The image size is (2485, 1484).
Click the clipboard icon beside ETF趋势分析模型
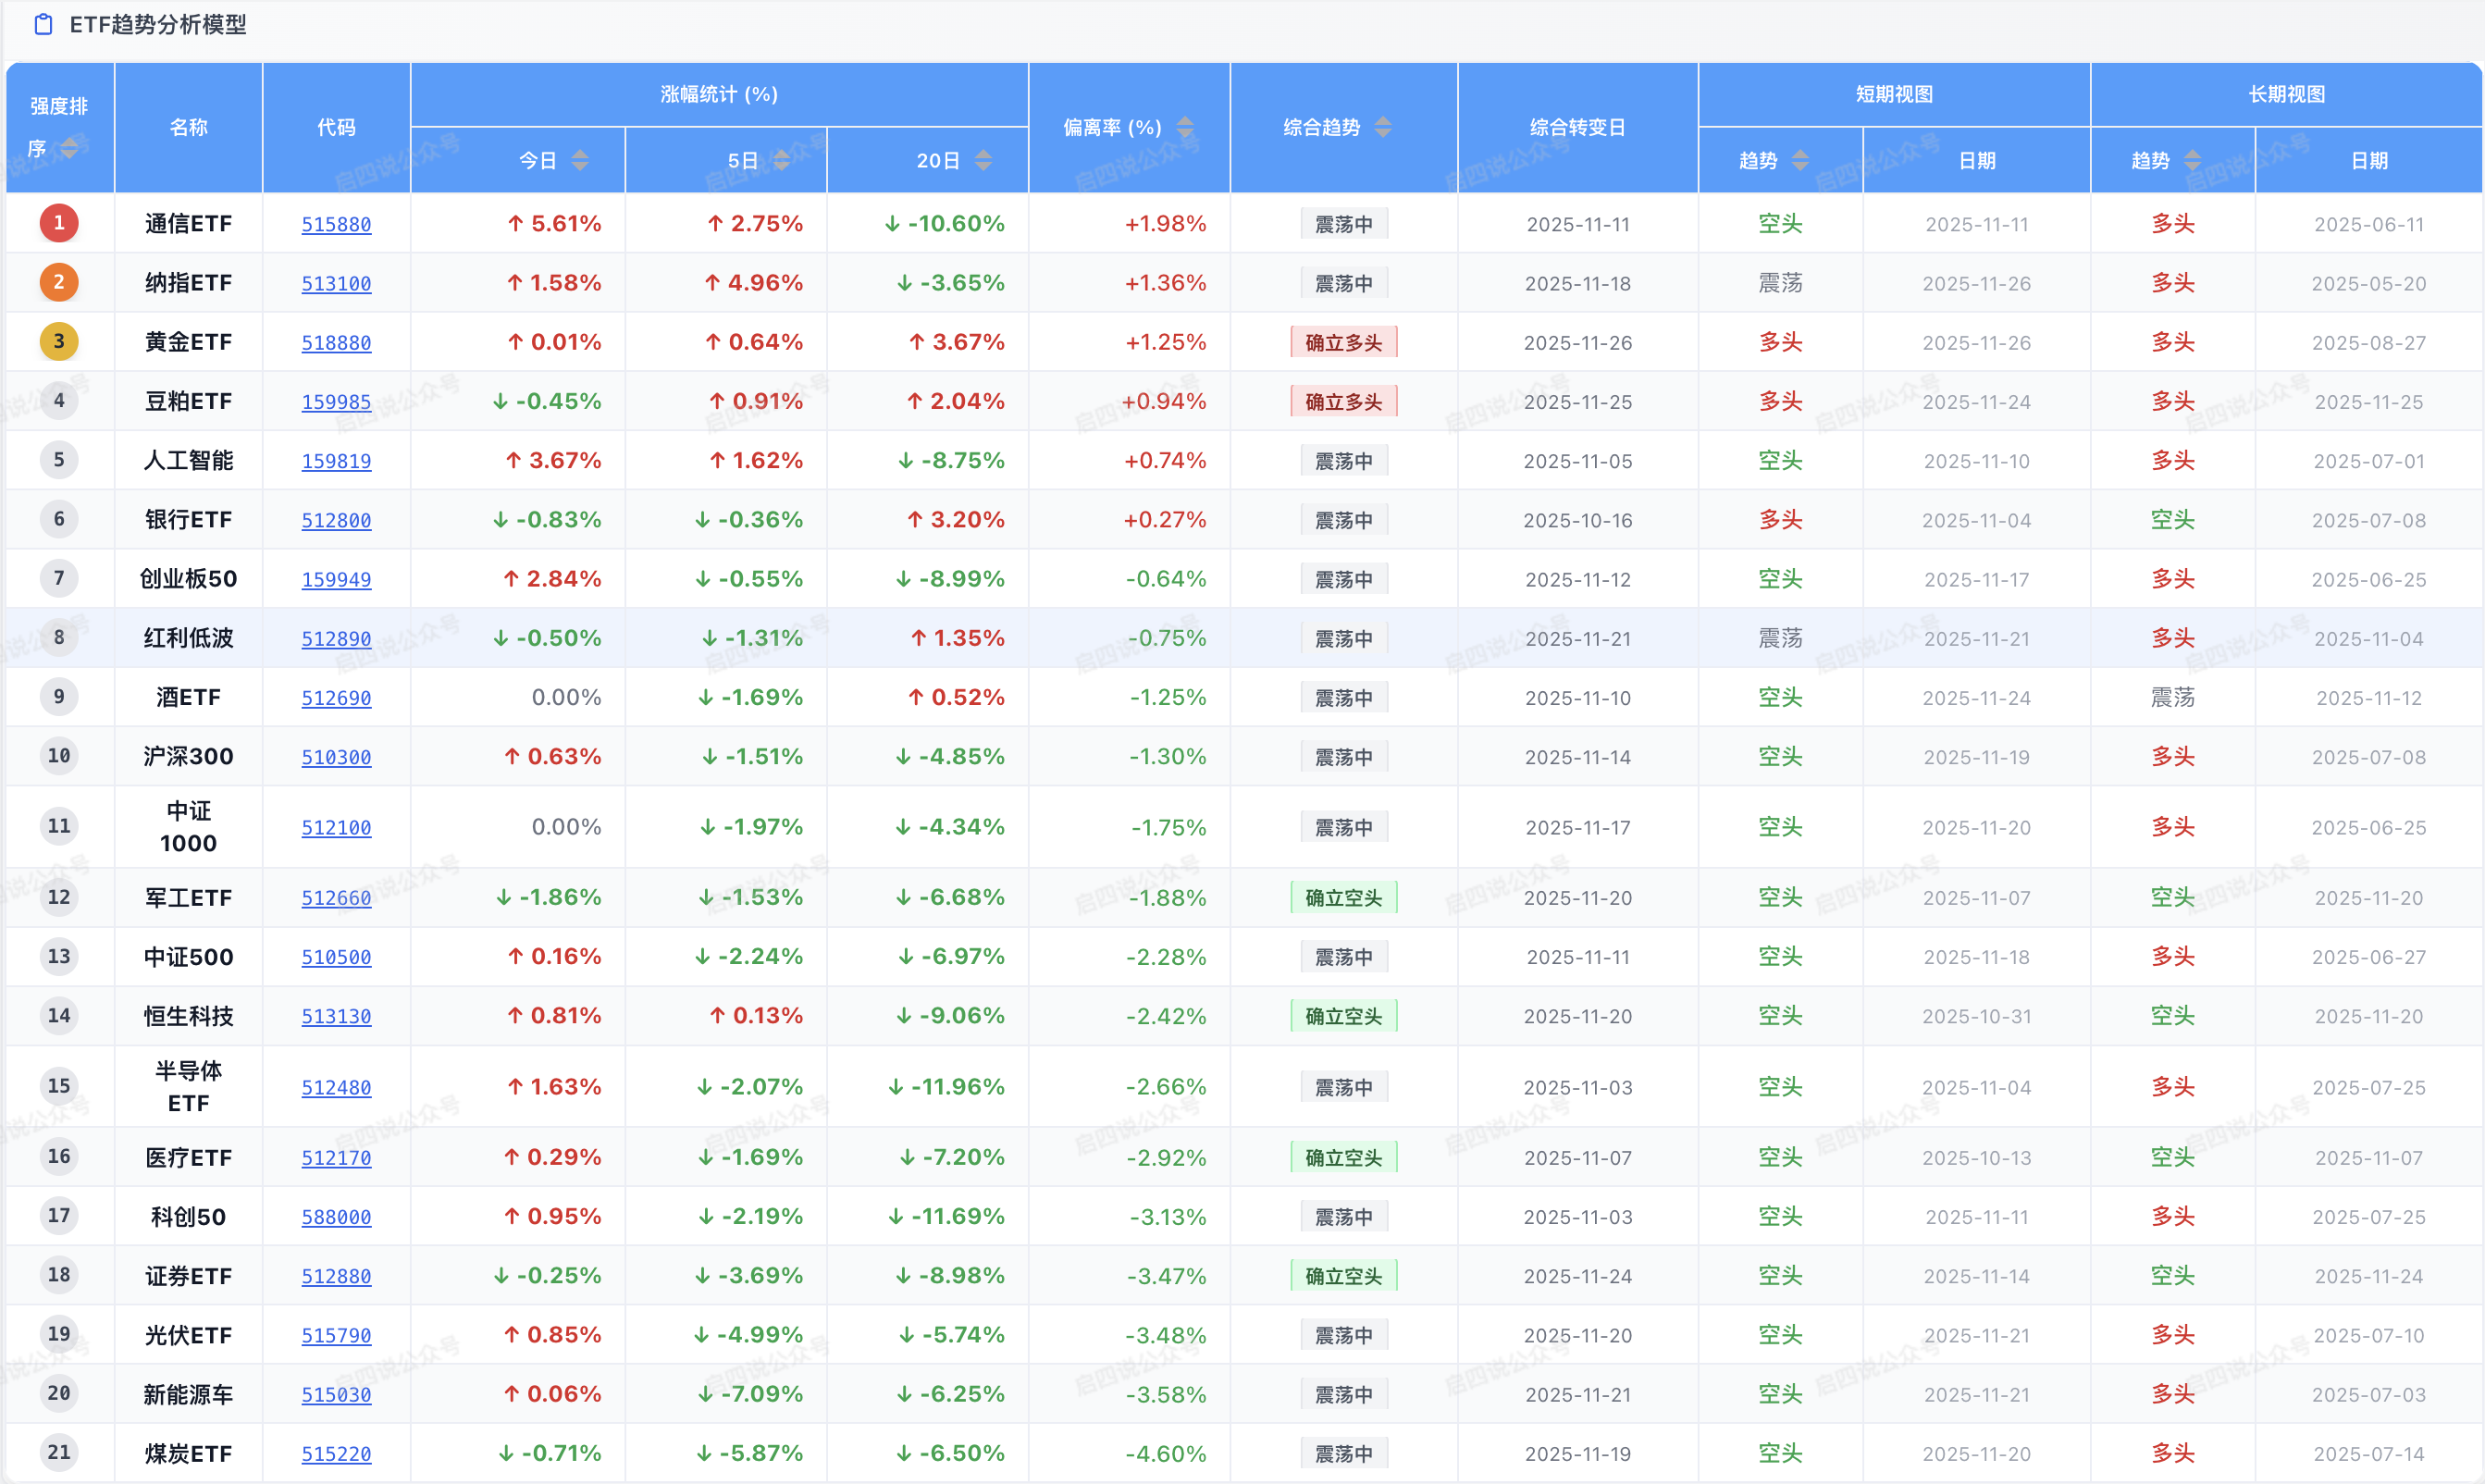43,24
